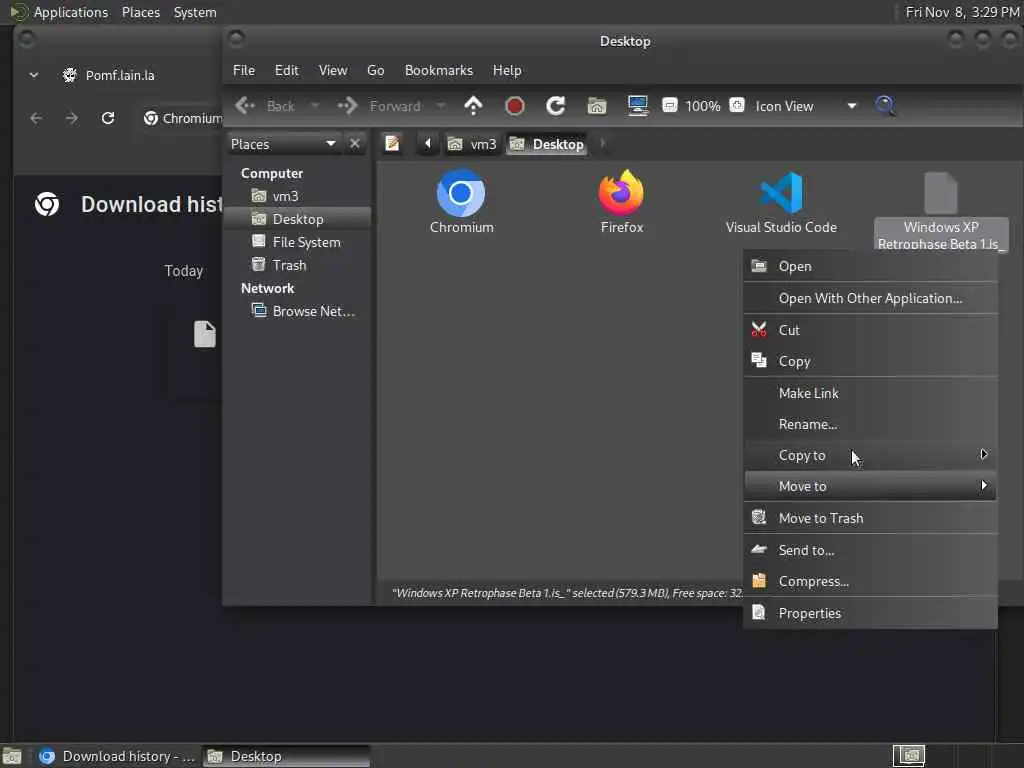Select Visual Studio Code desktop icon
The height and width of the screenshot is (768, 1024).
tap(781, 202)
